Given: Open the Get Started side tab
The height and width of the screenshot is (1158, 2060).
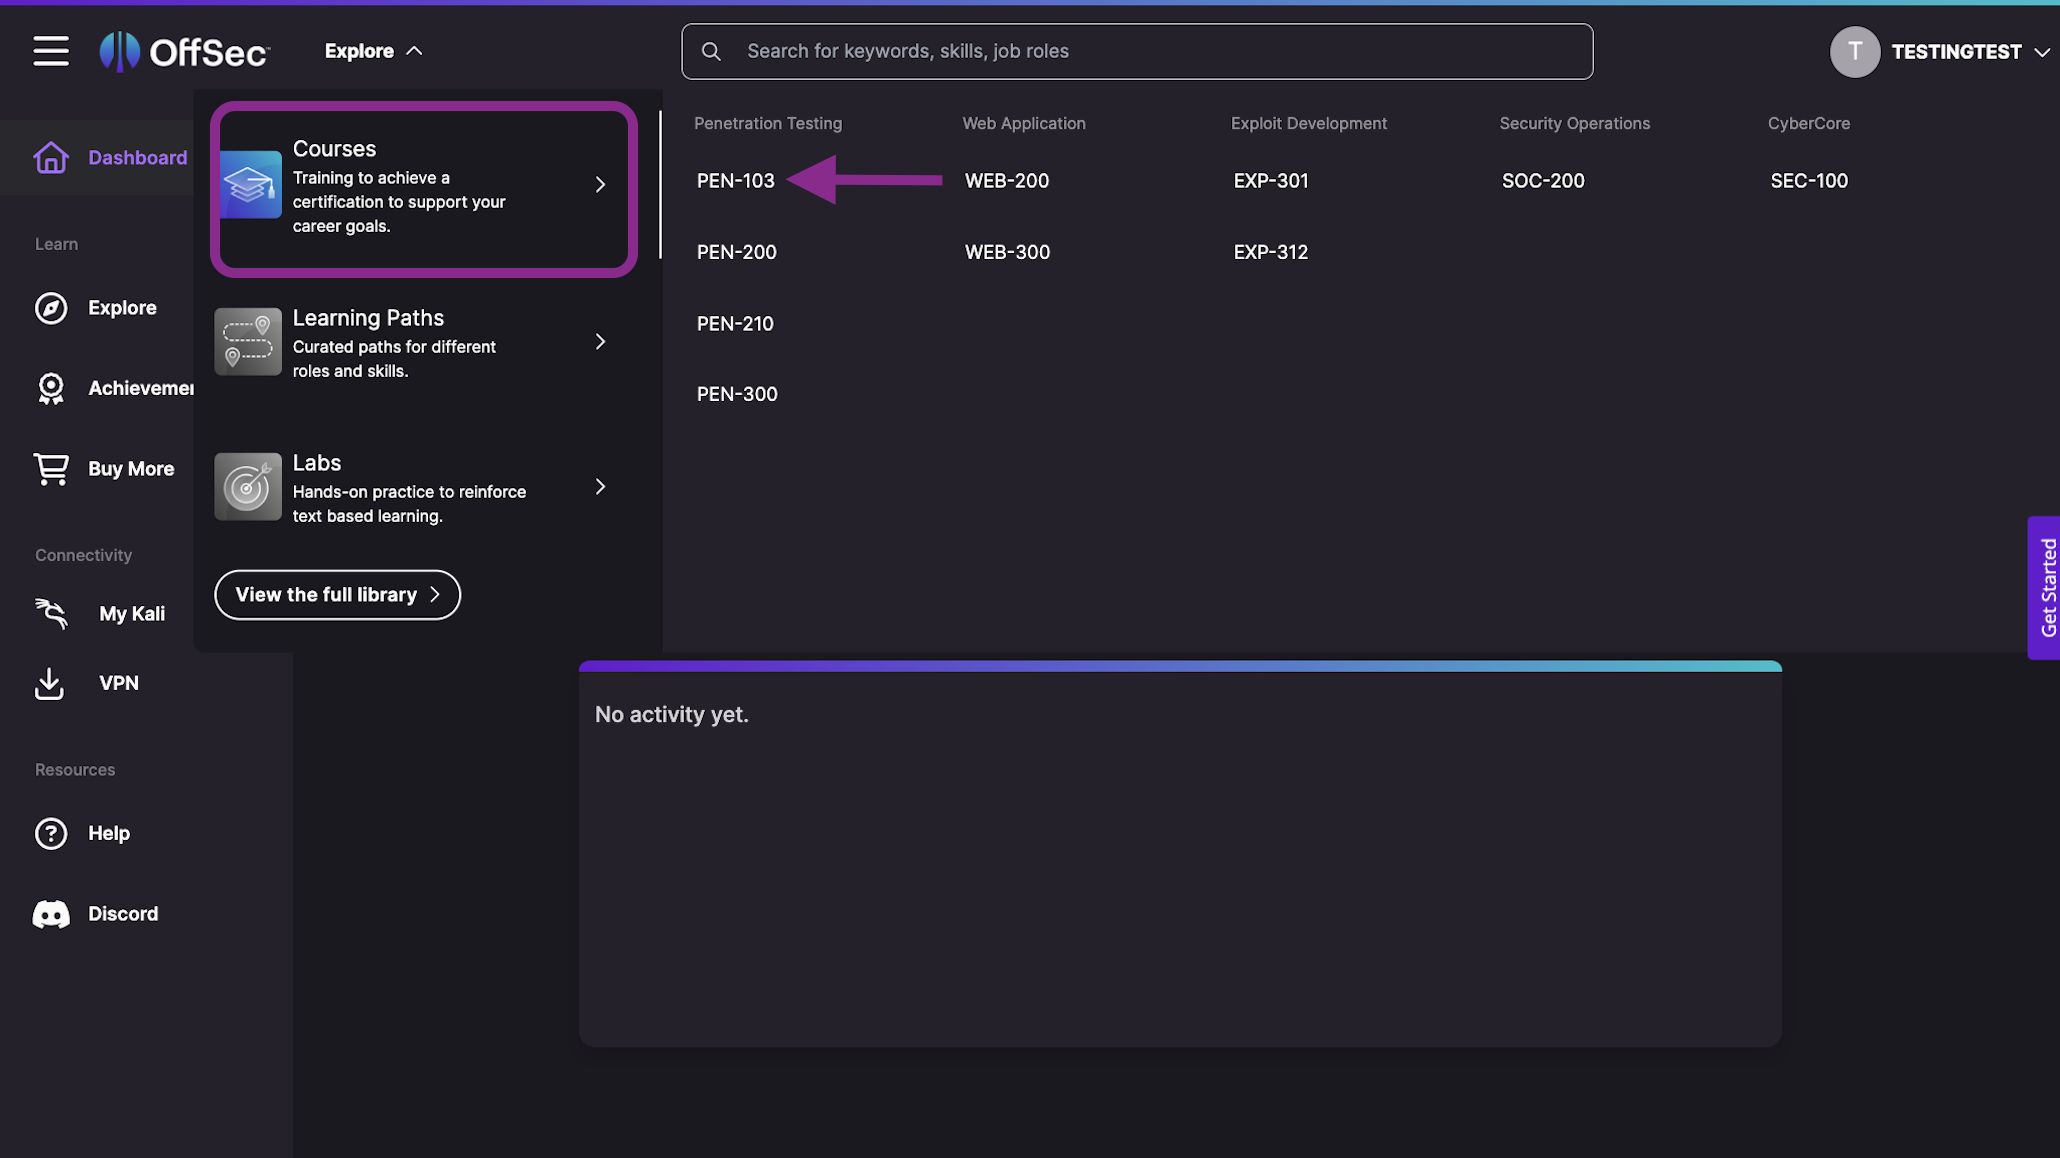Looking at the screenshot, I should [x=2046, y=588].
